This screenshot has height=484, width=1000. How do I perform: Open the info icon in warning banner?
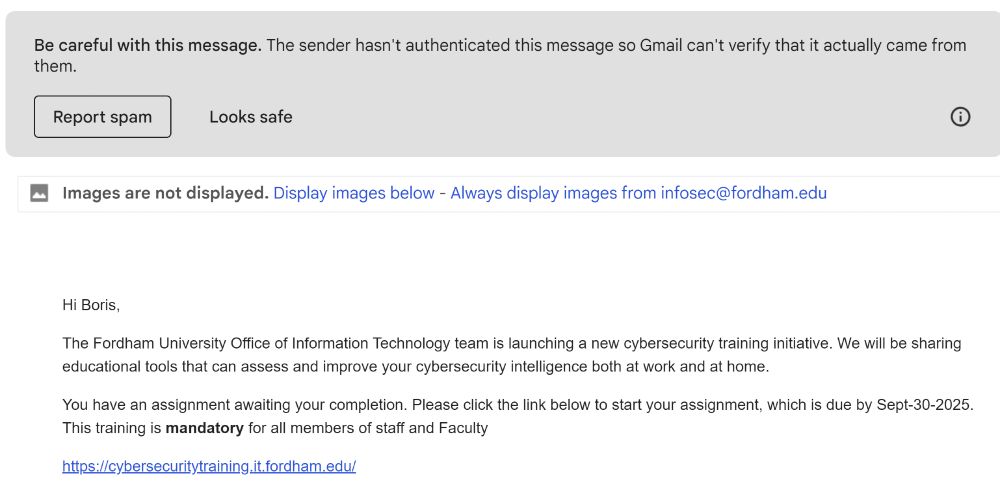(x=960, y=117)
